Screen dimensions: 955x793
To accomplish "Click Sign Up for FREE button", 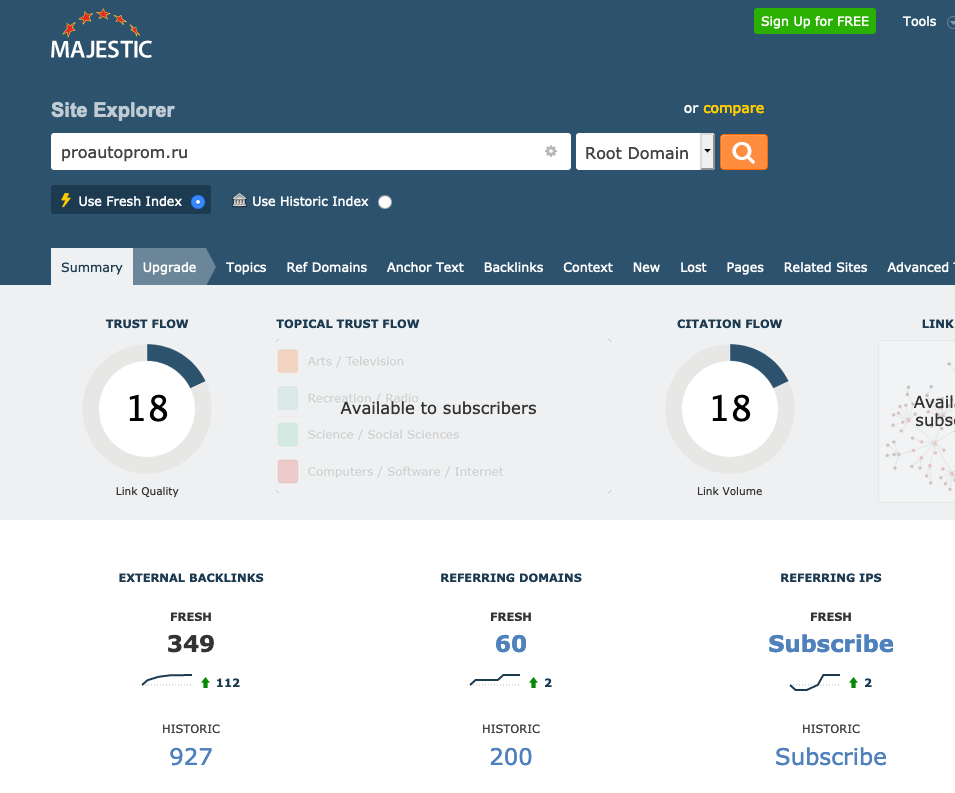I will point(814,21).
